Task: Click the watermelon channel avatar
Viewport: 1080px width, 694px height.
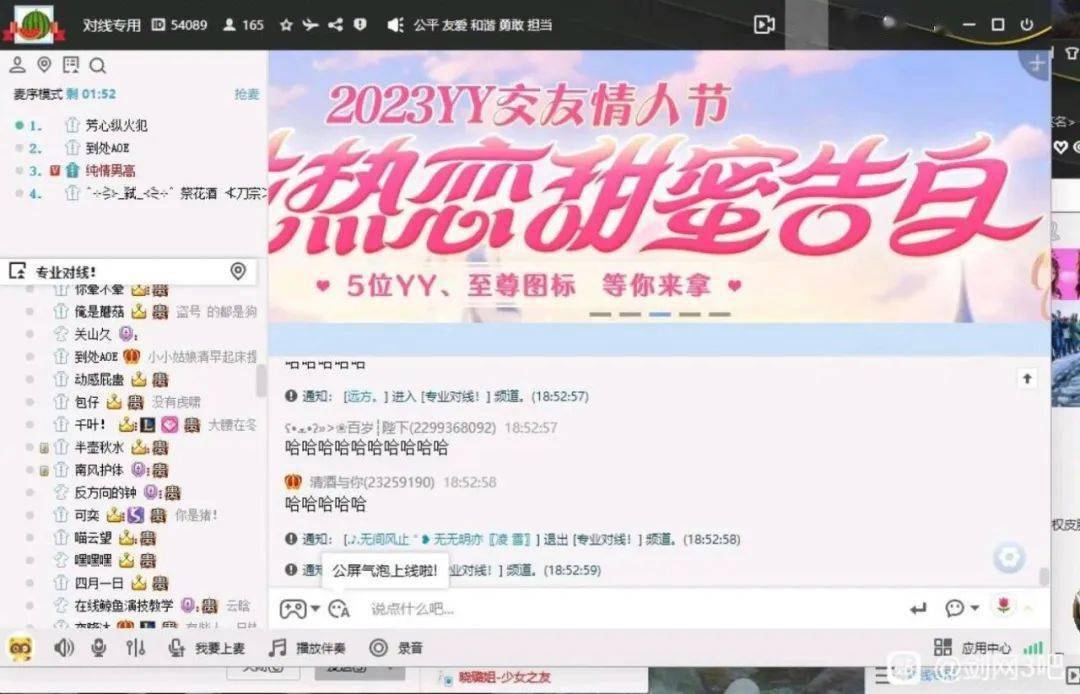Action: pyautogui.click(x=33, y=25)
